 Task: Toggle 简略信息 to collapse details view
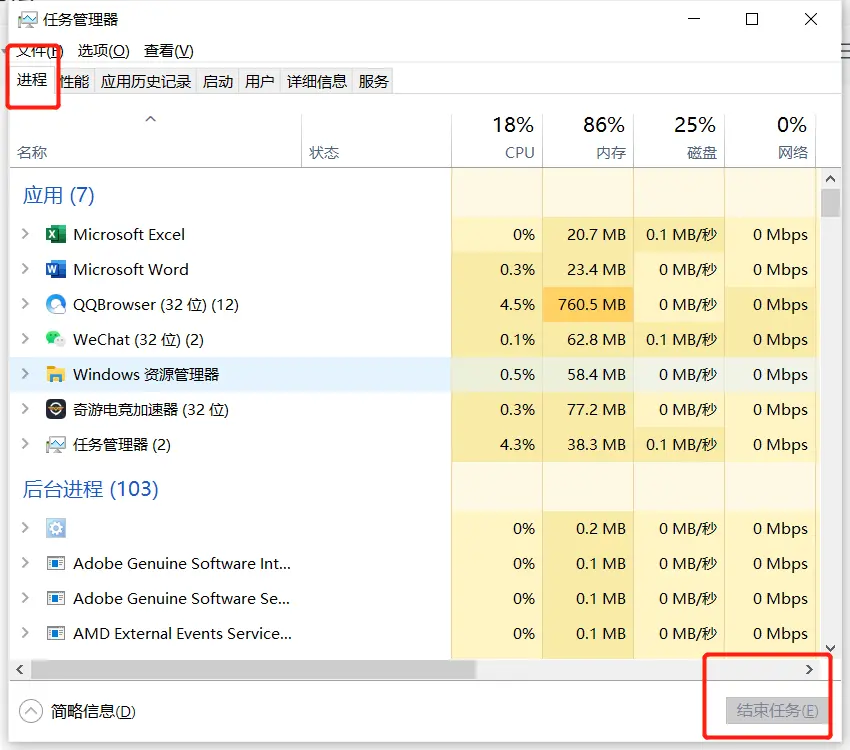[x=77, y=710]
